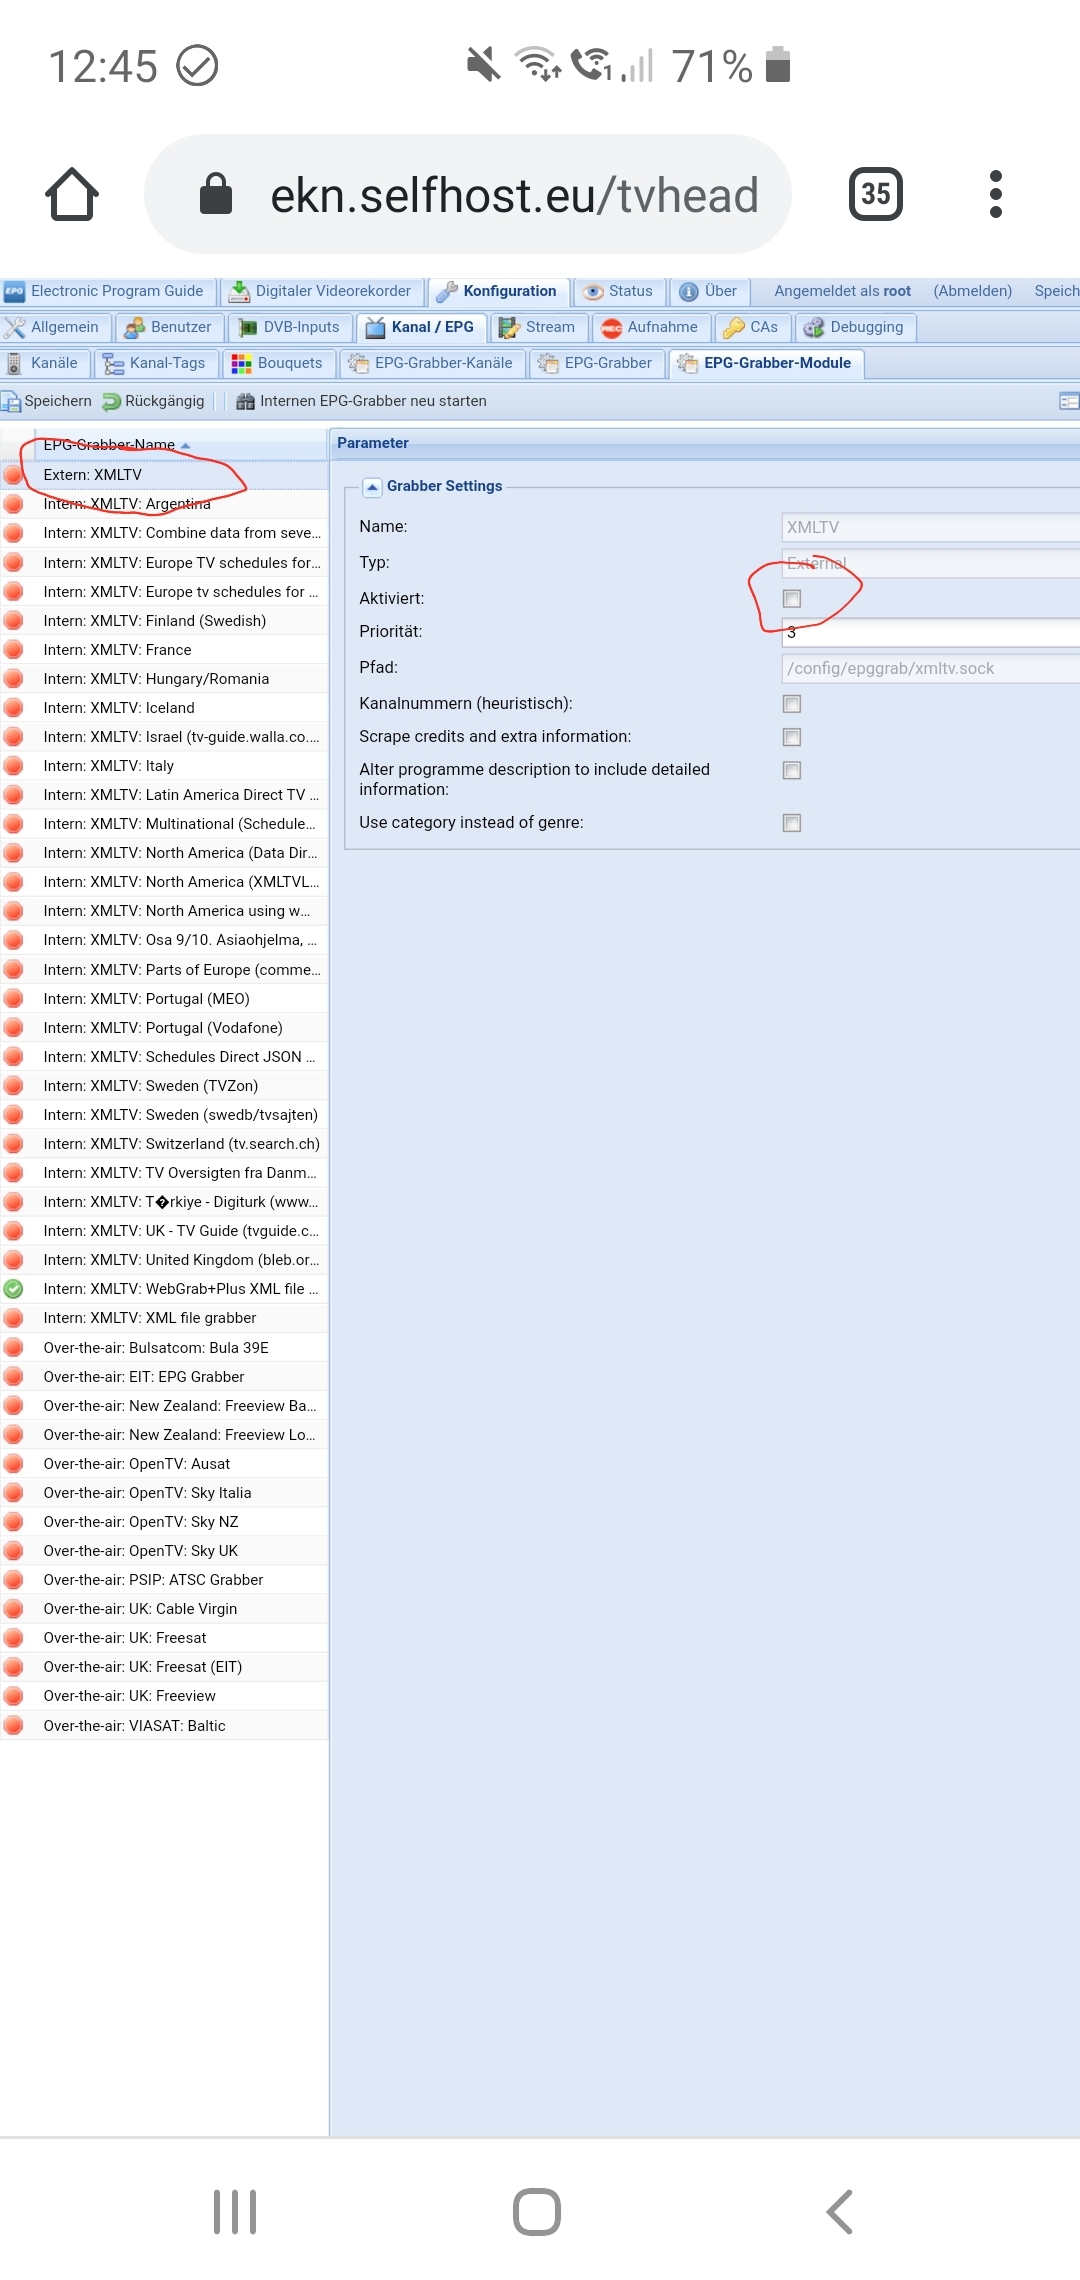Select Intern: XMLTV: Switzerland (tv.search.ch) row

[x=164, y=1144]
